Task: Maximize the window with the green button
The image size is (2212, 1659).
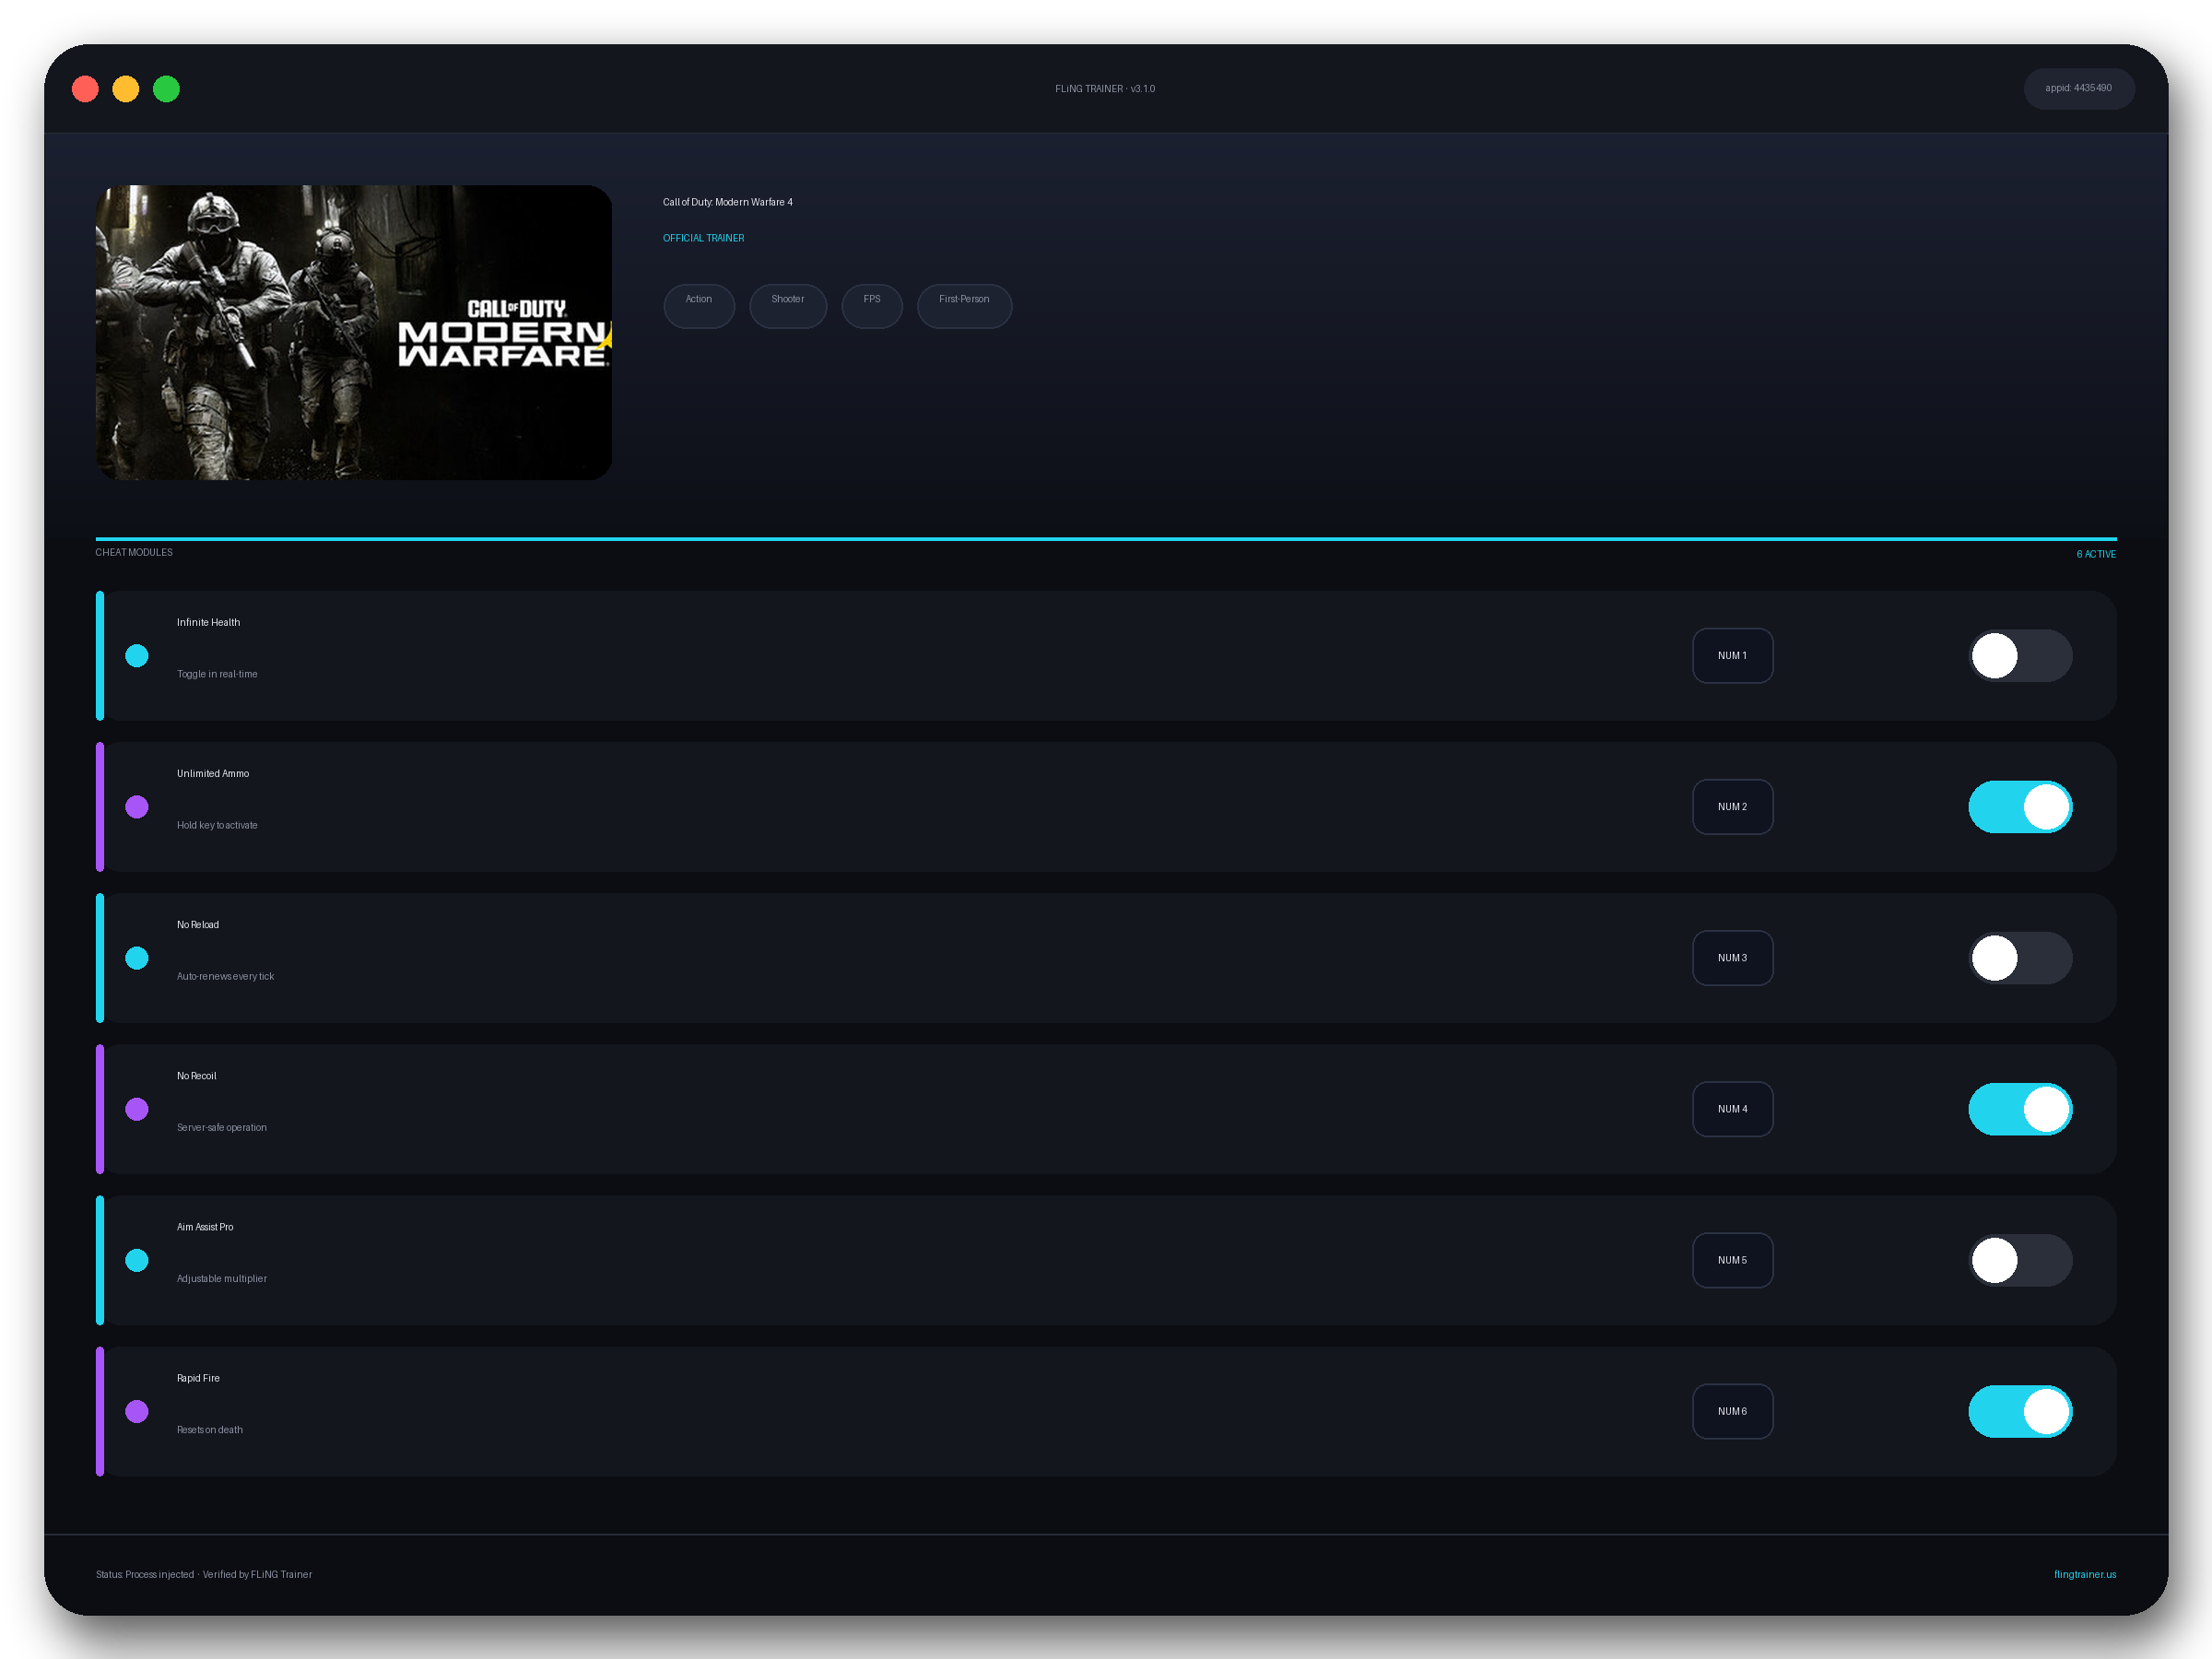Action: [x=166, y=89]
